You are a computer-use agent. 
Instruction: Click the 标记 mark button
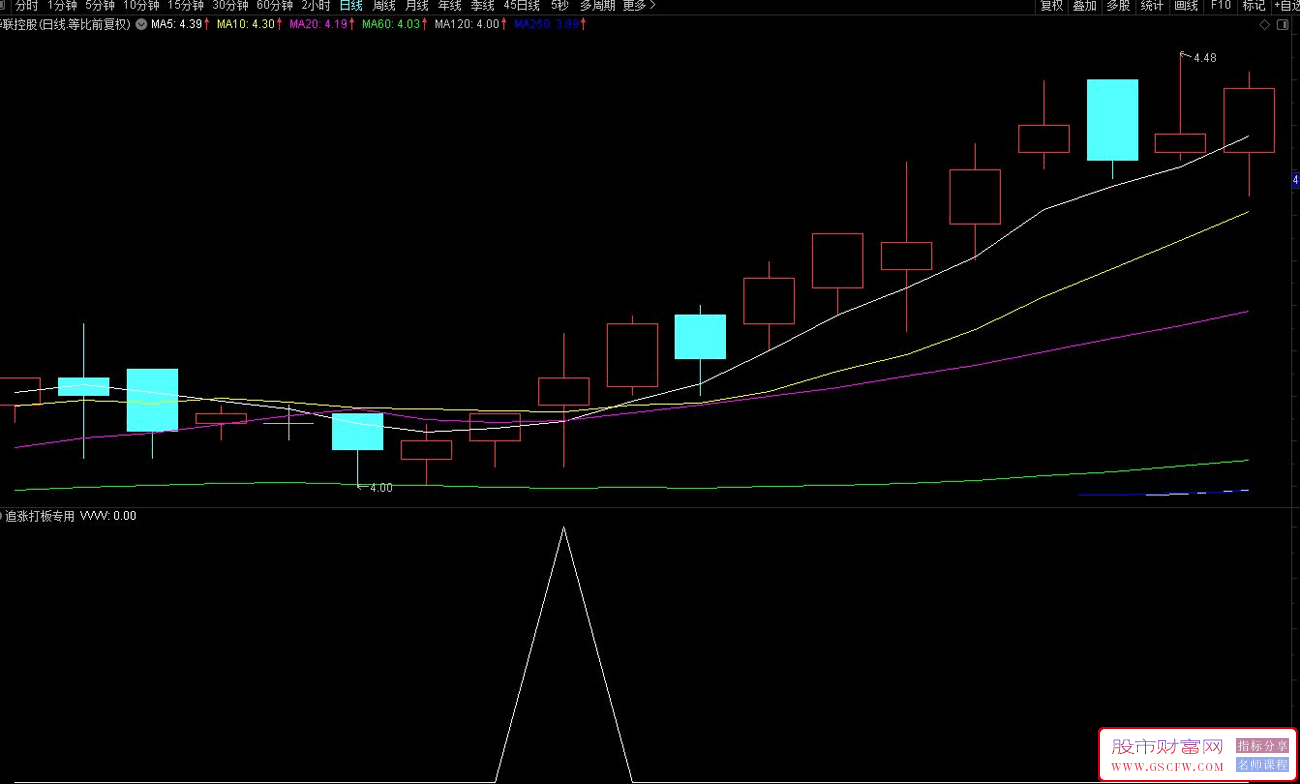[1253, 6]
